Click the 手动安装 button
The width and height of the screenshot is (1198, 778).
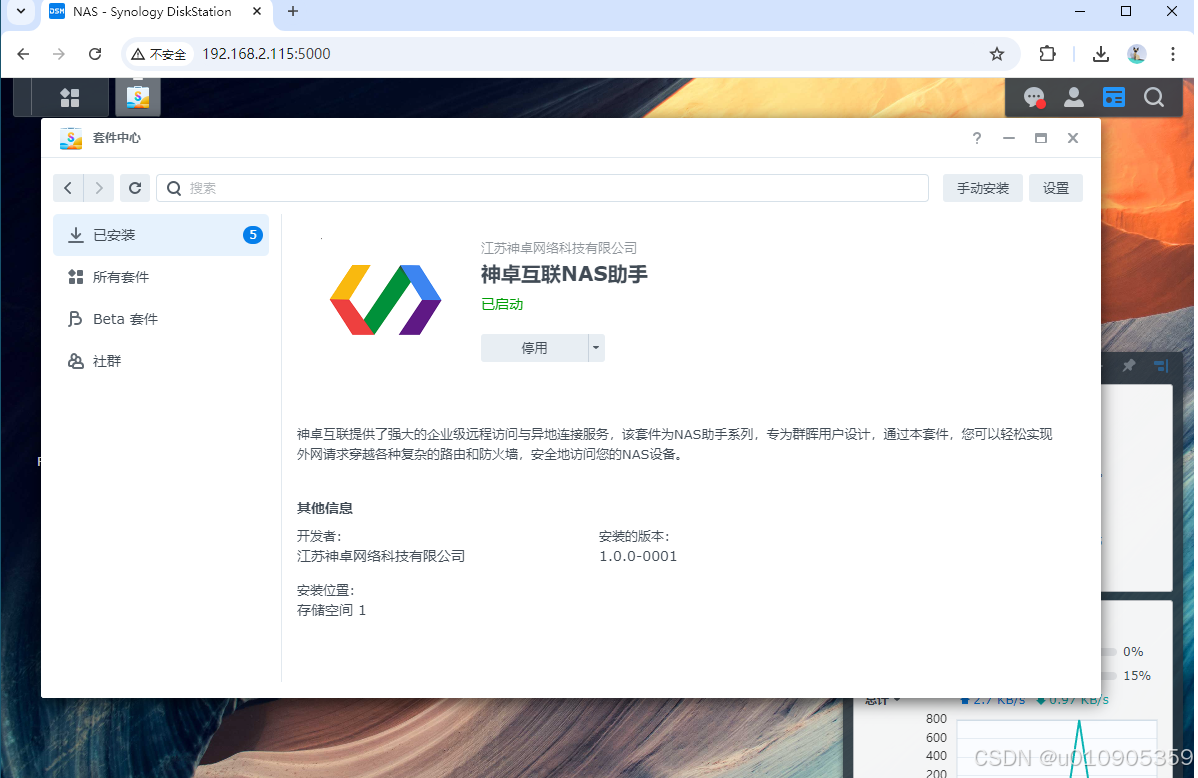coord(983,188)
